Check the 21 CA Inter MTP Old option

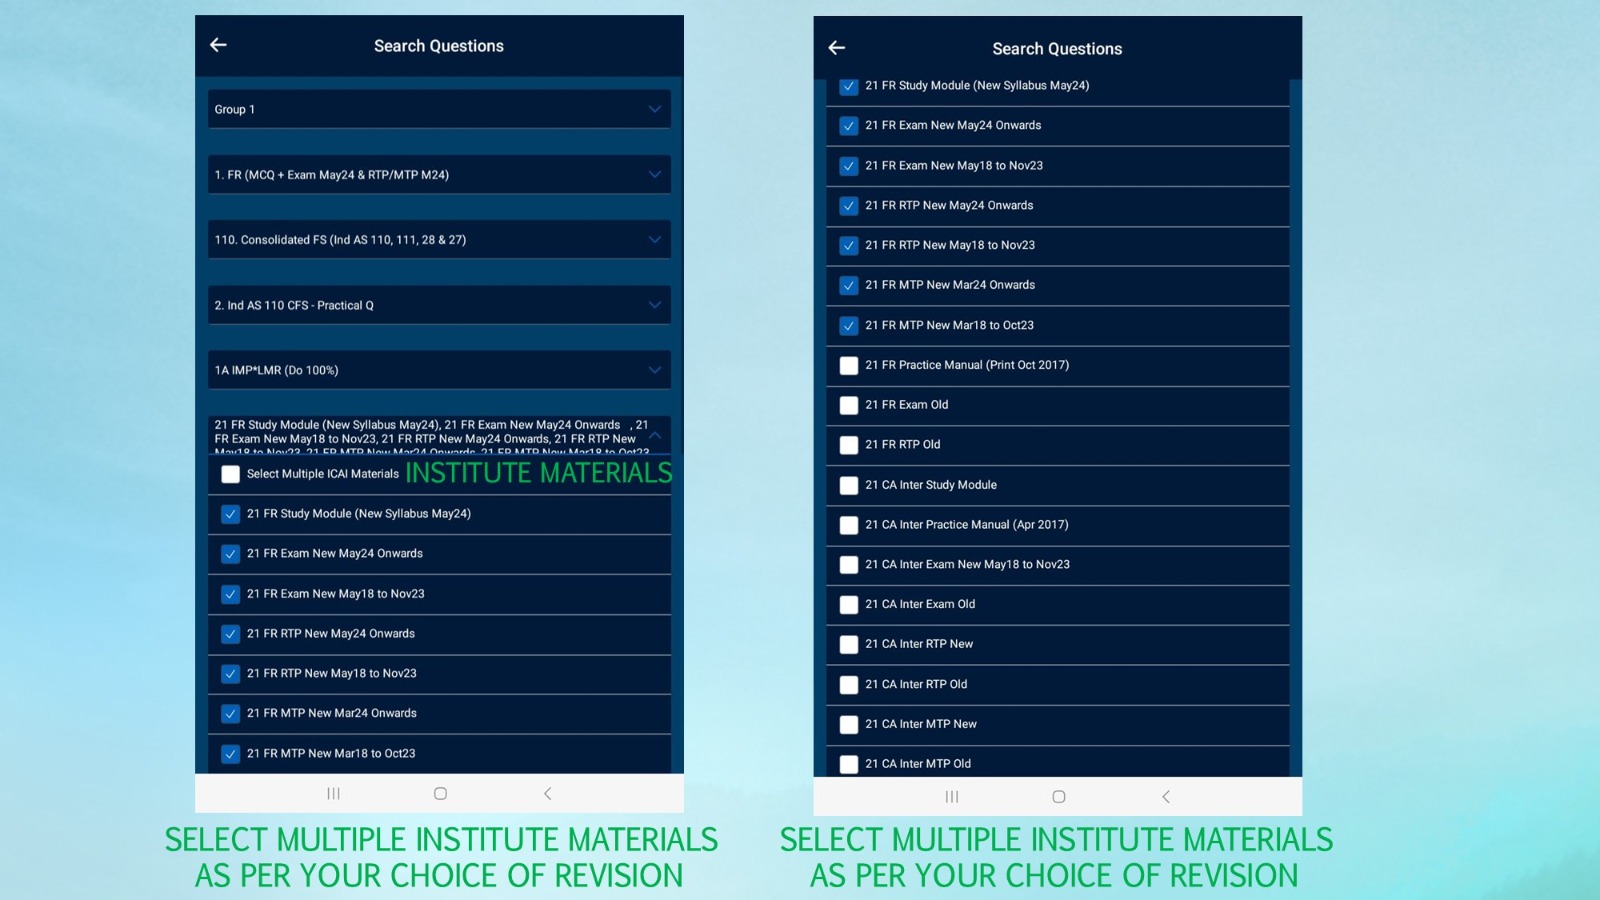[x=849, y=764]
